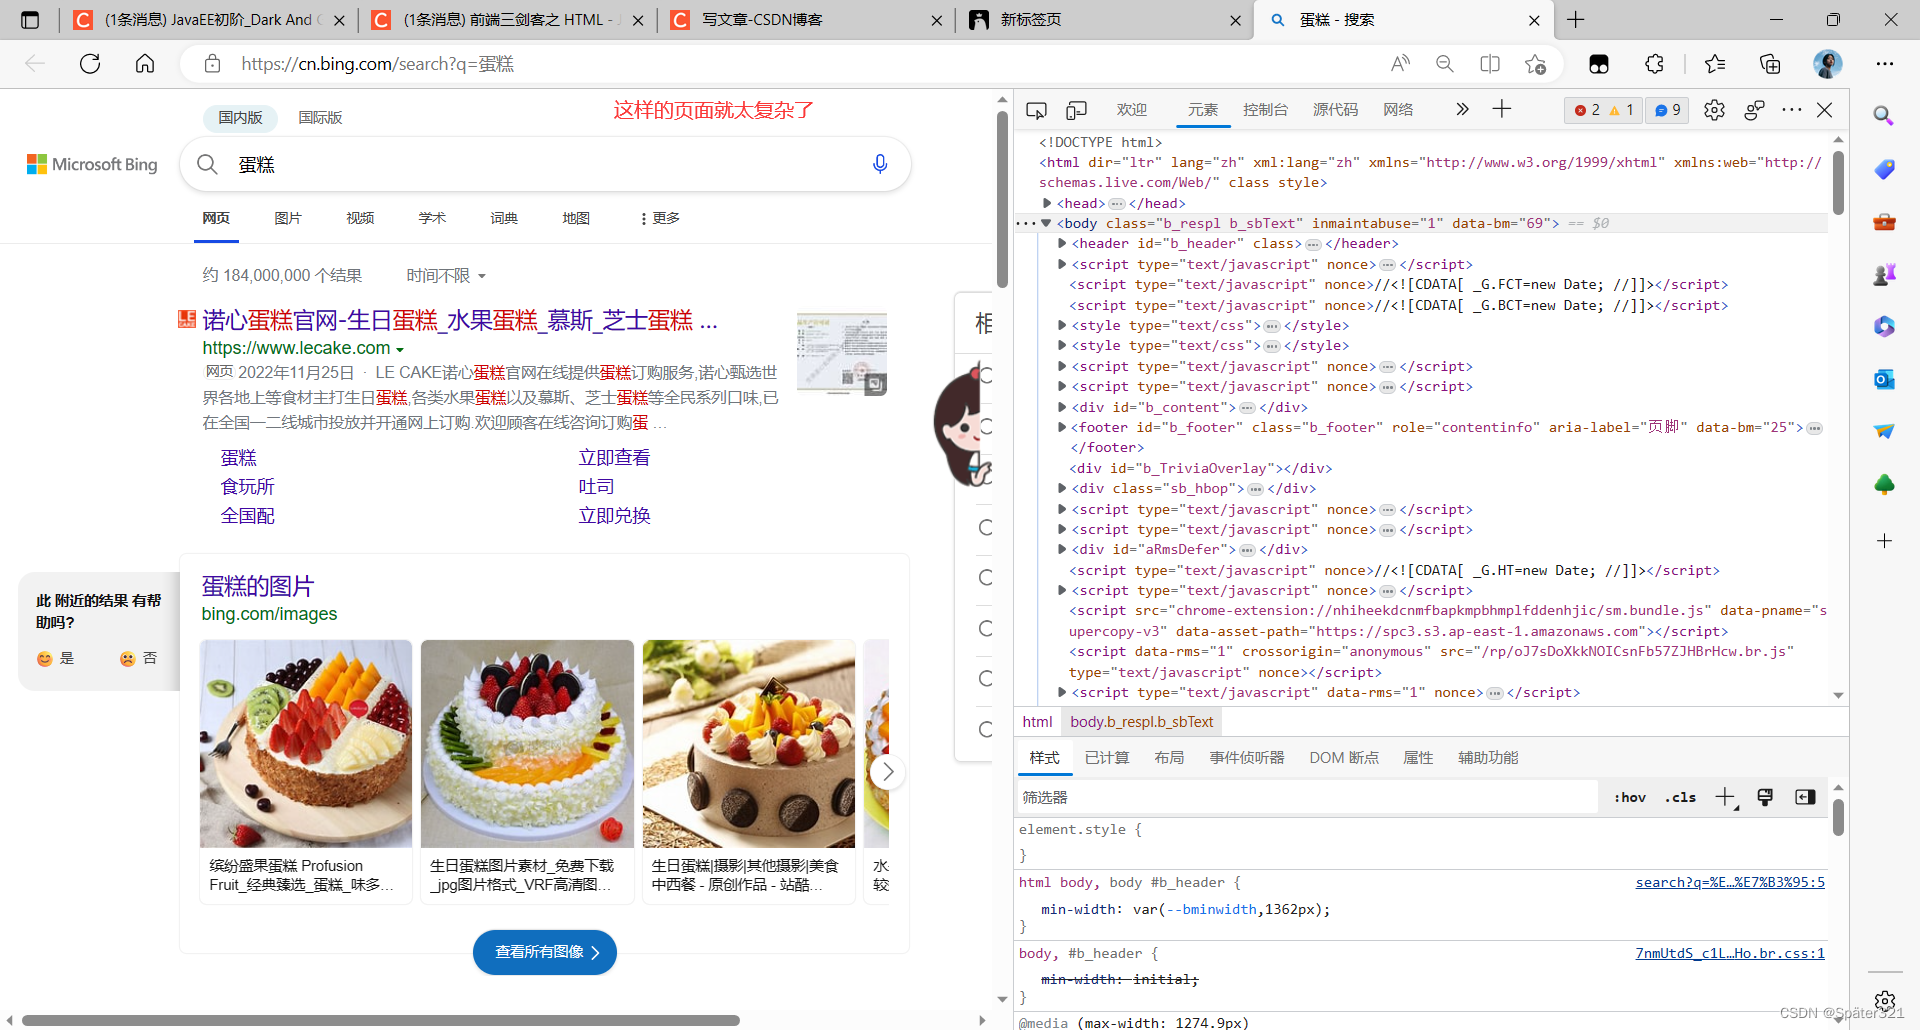Screen dimensions: 1920x1030
Task: Toggle element classes with .cls
Action: (1680, 797)
